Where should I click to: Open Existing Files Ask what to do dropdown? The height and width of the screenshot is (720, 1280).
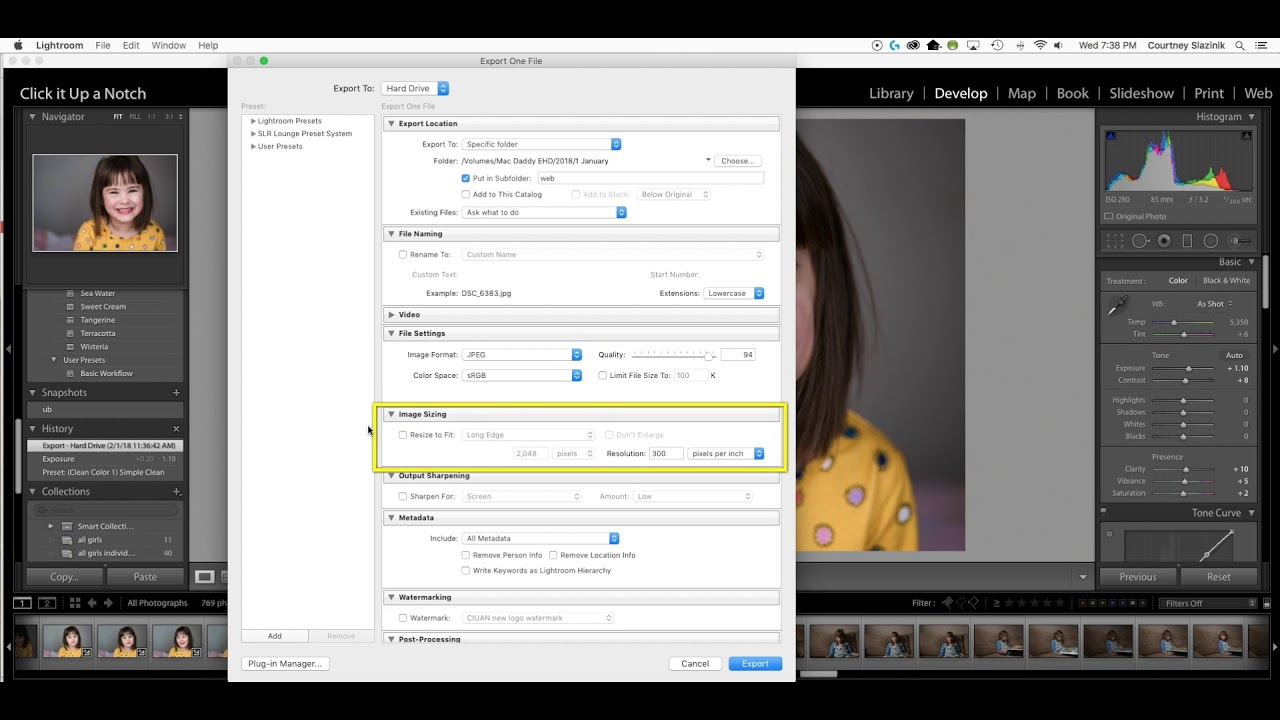pos(544,212)
